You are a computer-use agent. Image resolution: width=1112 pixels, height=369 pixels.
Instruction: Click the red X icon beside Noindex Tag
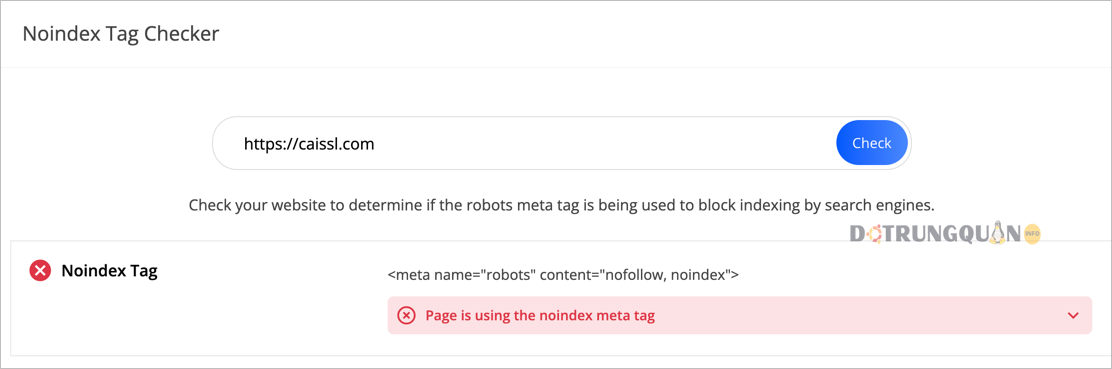(x=40, y=270)
